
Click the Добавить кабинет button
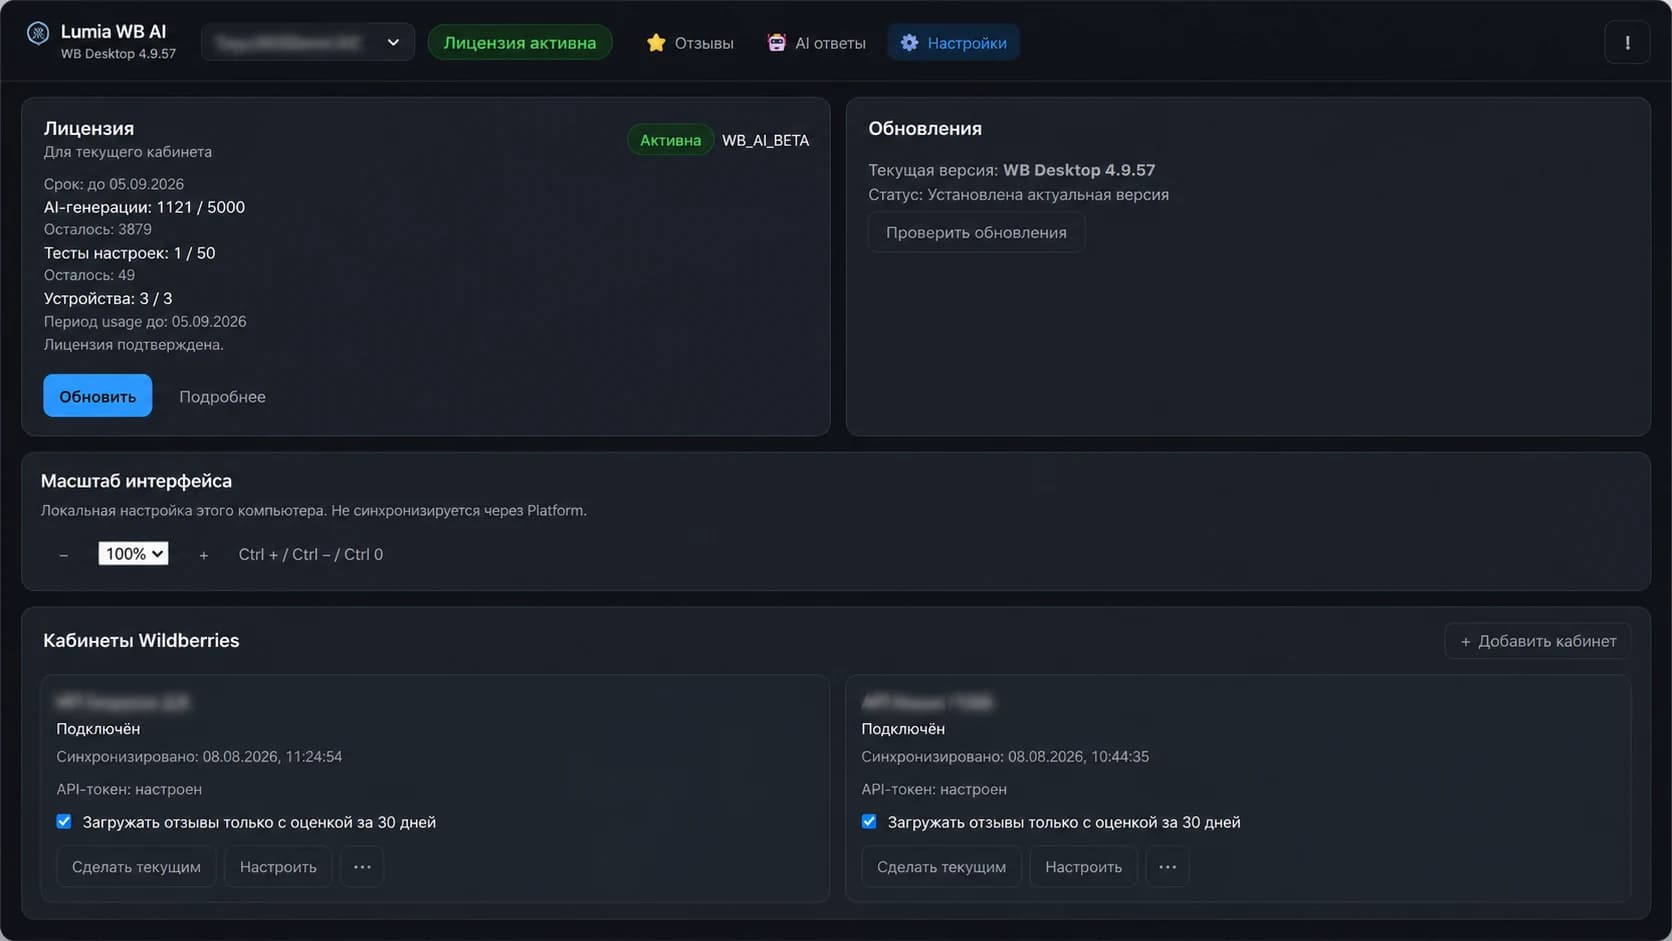point(1538,641)
